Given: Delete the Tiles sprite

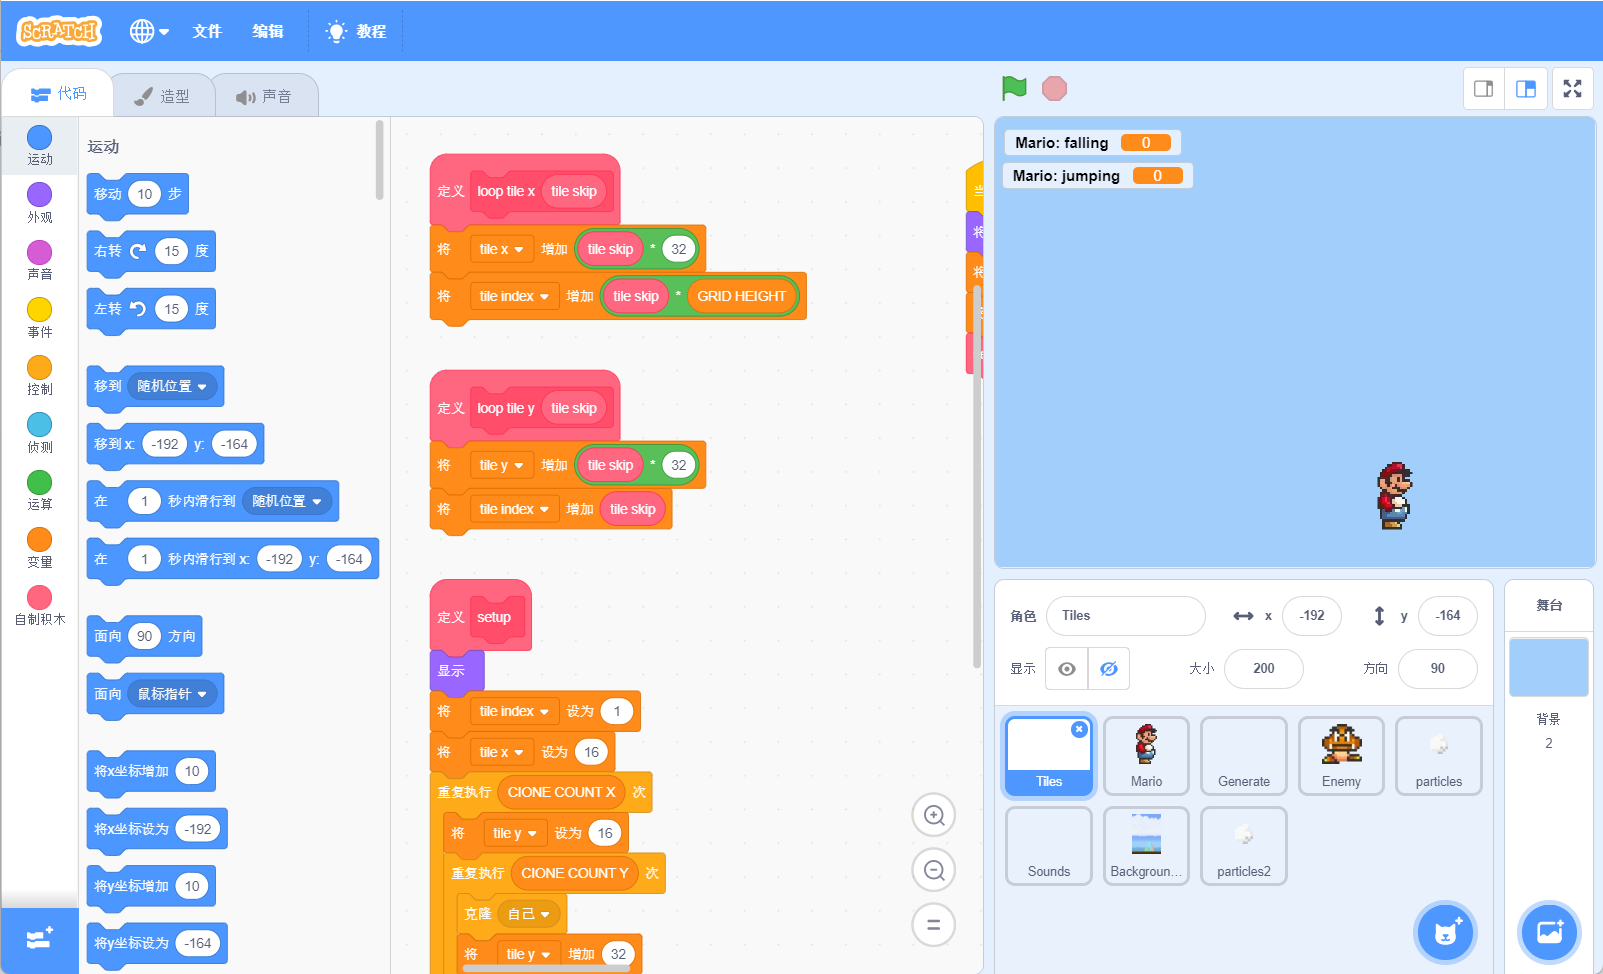Looking at the screenshot, I should [x=1079, y=729].
